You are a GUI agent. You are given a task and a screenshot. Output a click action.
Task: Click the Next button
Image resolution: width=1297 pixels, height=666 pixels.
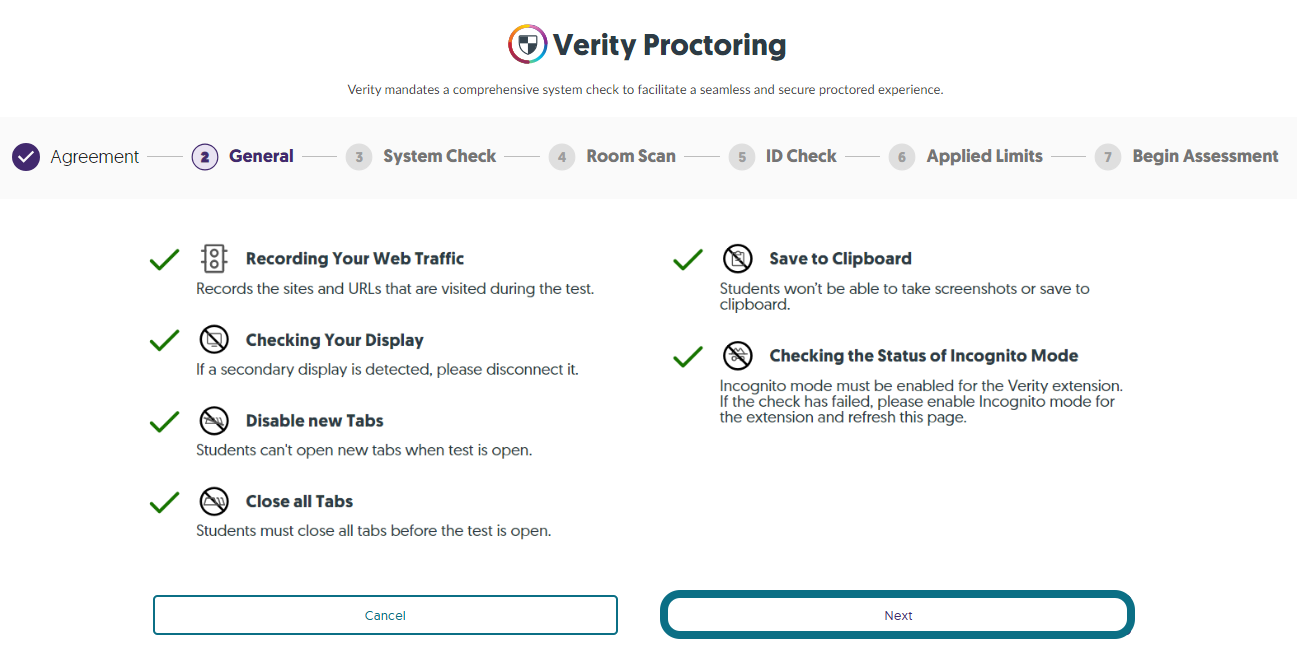(898, 615)
